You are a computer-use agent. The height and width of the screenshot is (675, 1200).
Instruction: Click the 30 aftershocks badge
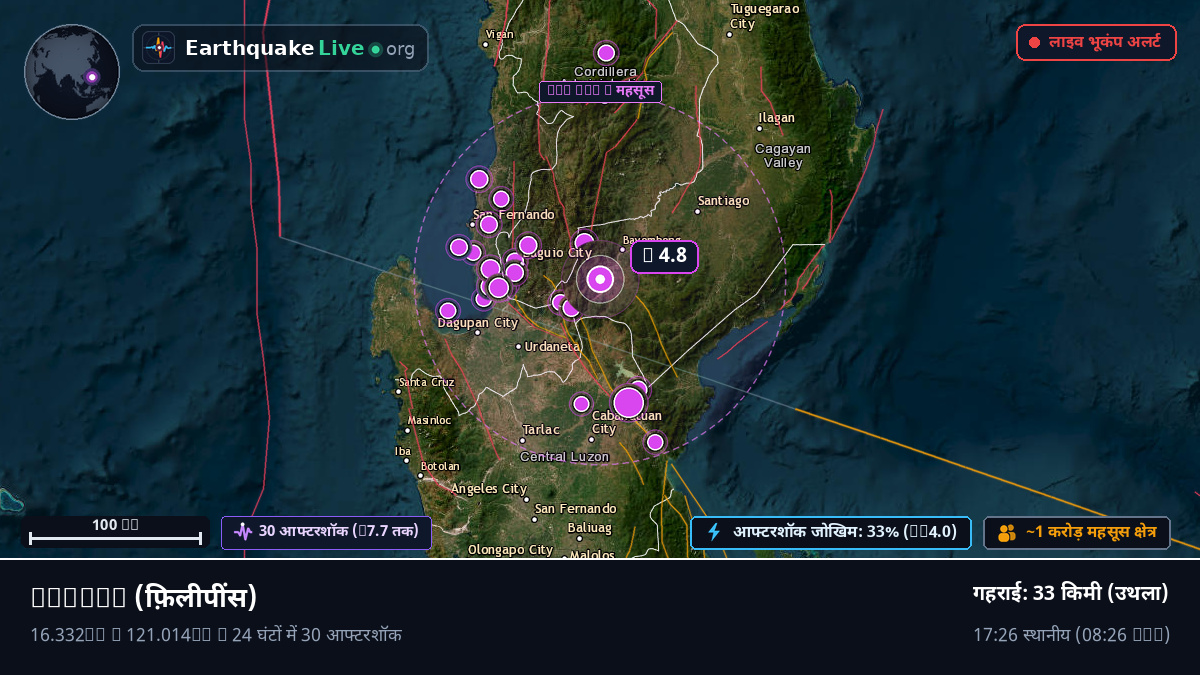(326, 532)
